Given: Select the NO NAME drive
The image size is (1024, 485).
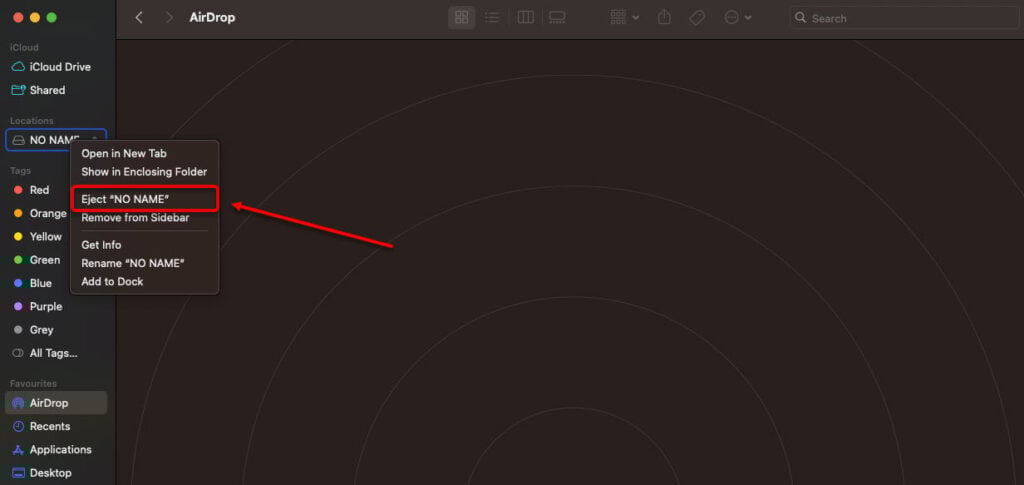Looking at the screenshot, I should [x=56, y=140].
